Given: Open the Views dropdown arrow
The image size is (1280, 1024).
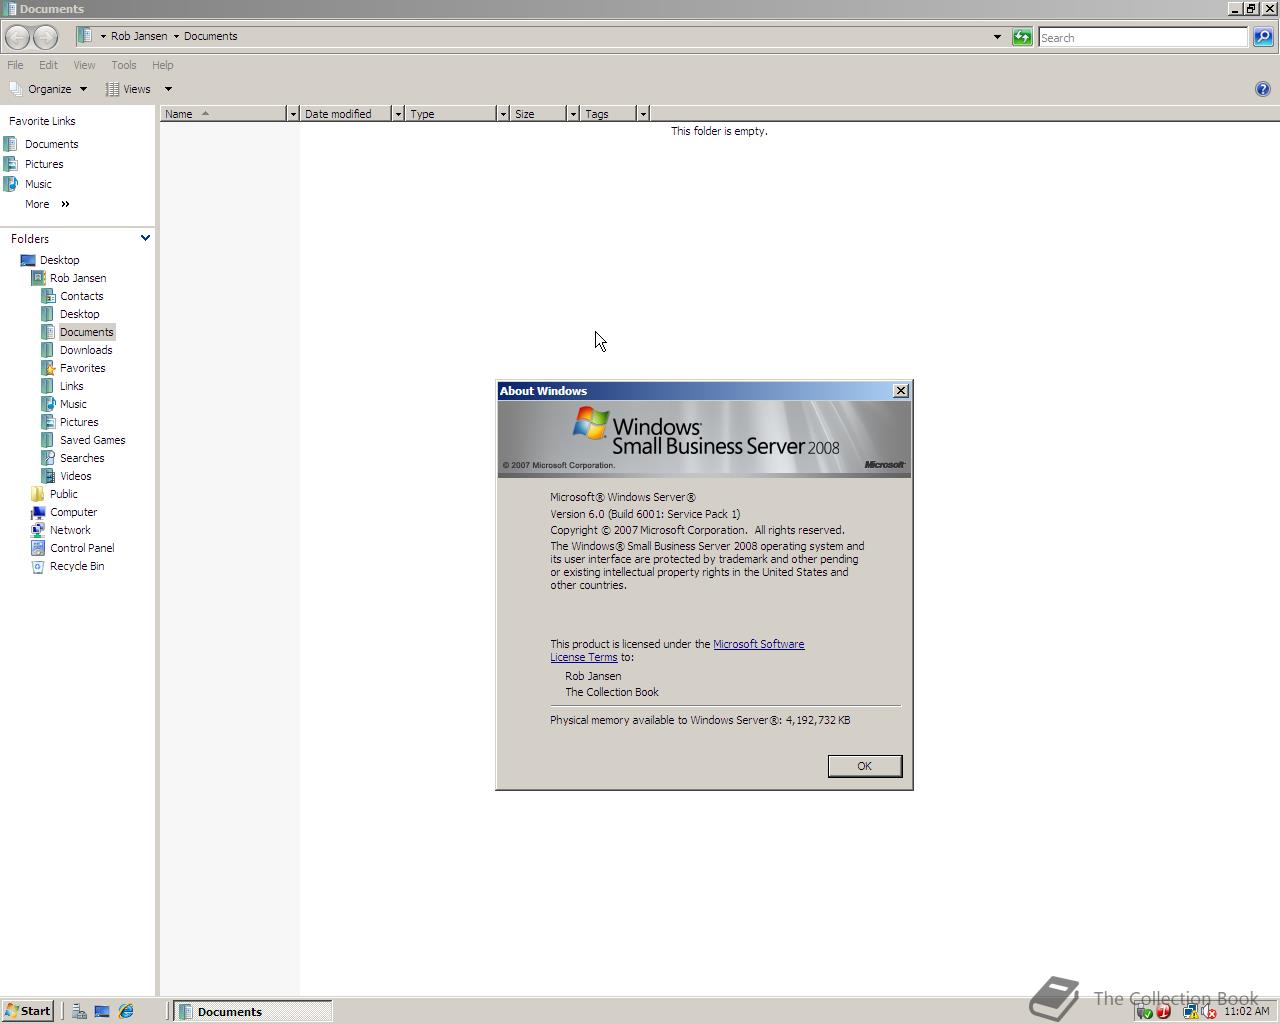Looking at the screenshot, I should pyautogui.click(x=168, y=89).
